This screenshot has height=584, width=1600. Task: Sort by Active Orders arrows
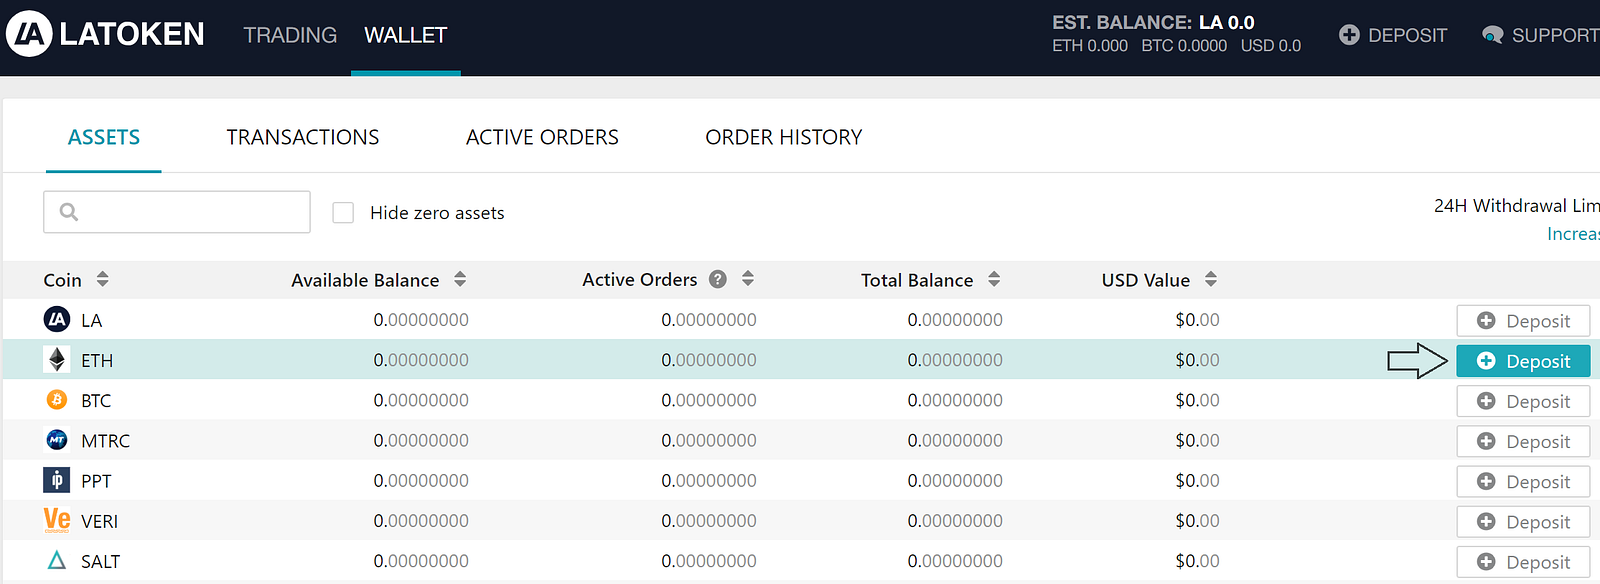[748, 279]
